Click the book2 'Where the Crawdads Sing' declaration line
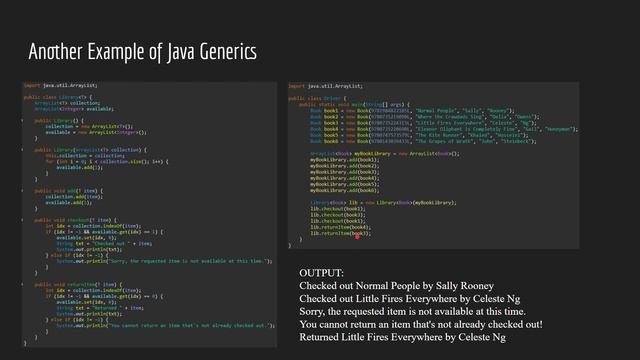This screenshot has height=360, width=640. [425, 117]
